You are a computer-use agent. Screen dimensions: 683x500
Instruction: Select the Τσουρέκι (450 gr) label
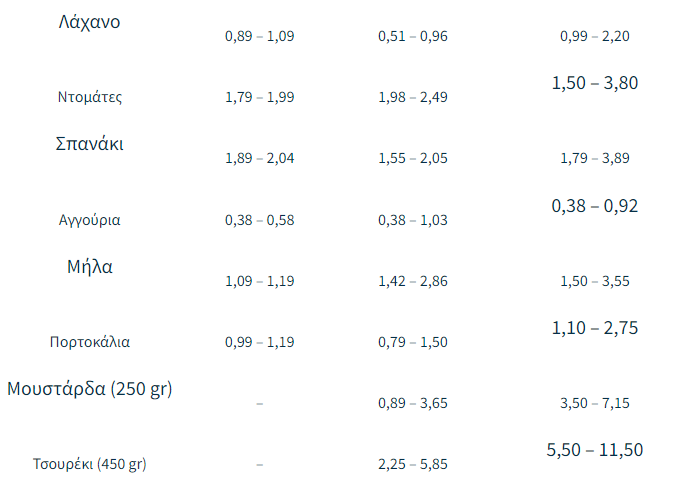coord(90,464)
